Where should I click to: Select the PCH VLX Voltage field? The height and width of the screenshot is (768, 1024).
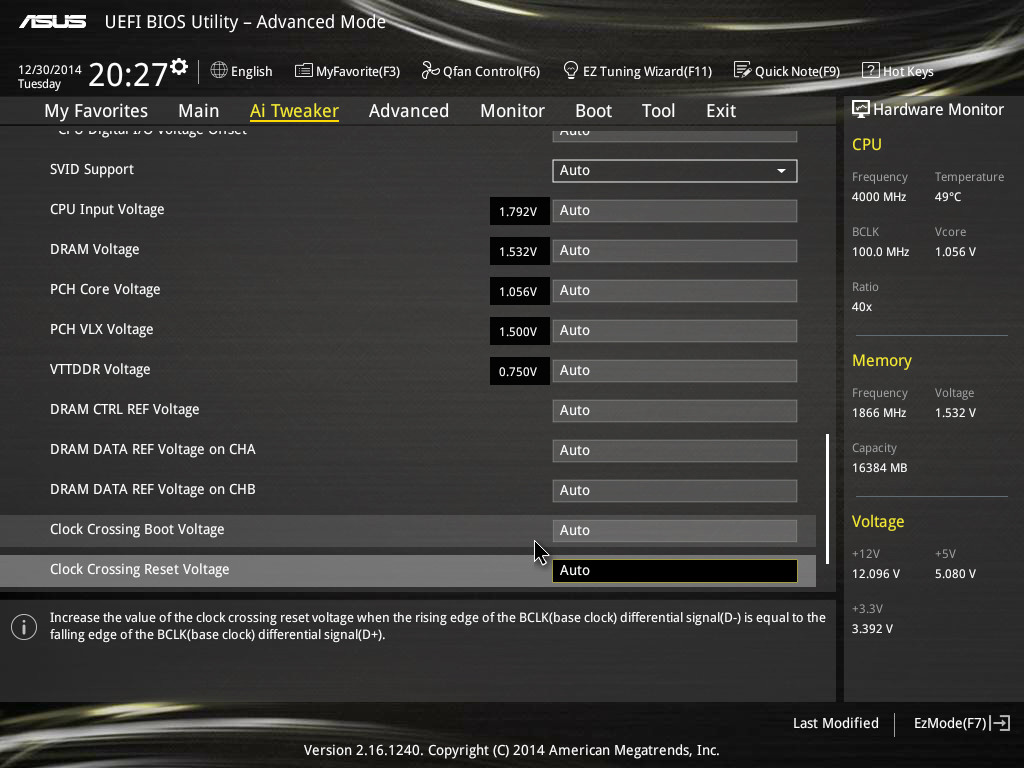pyautogui.click(x=675, y=330)
